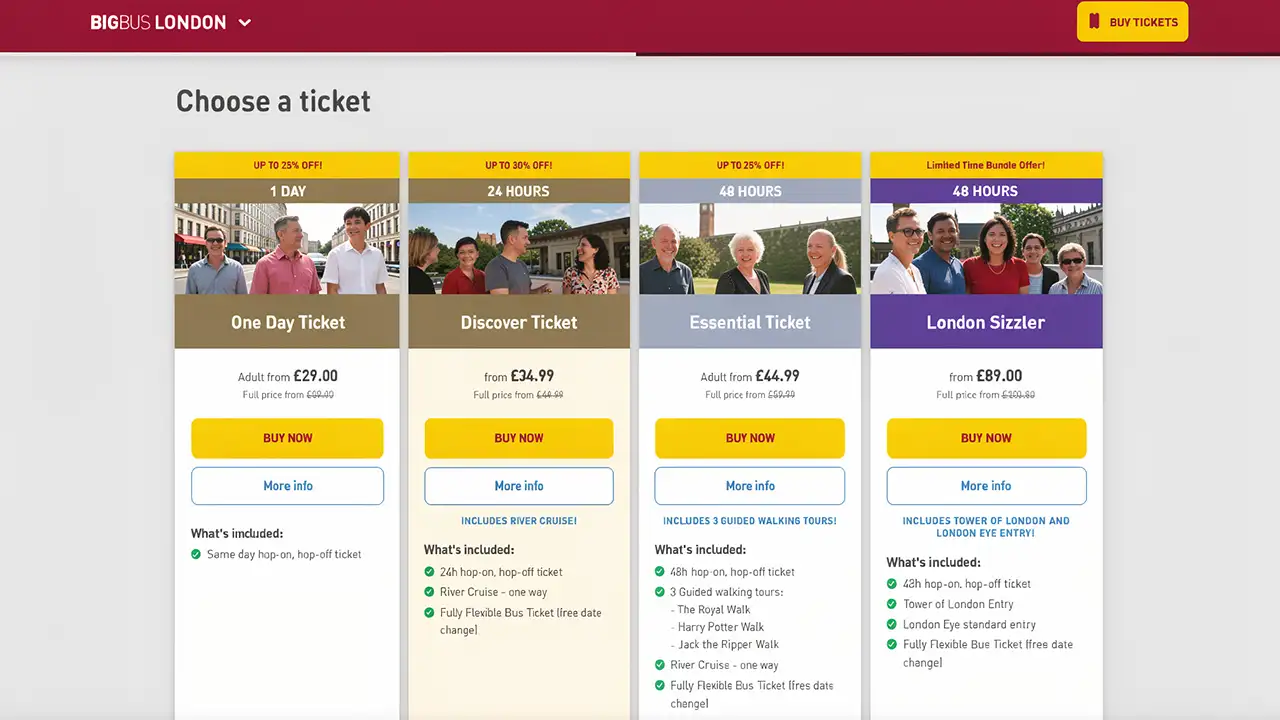This screenshot has height=720, width=1280.
Task: Show More info for Essential Ticket
Action: tap(750, 486)
